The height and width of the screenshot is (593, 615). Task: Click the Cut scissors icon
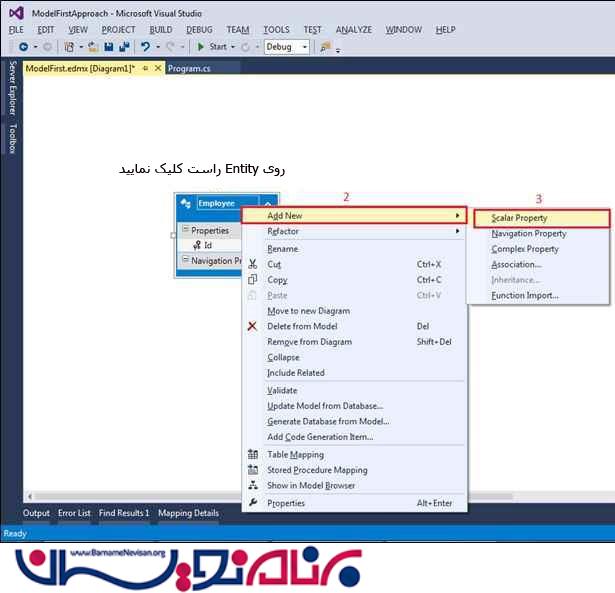pyautogui.click(x=253, y=264)
